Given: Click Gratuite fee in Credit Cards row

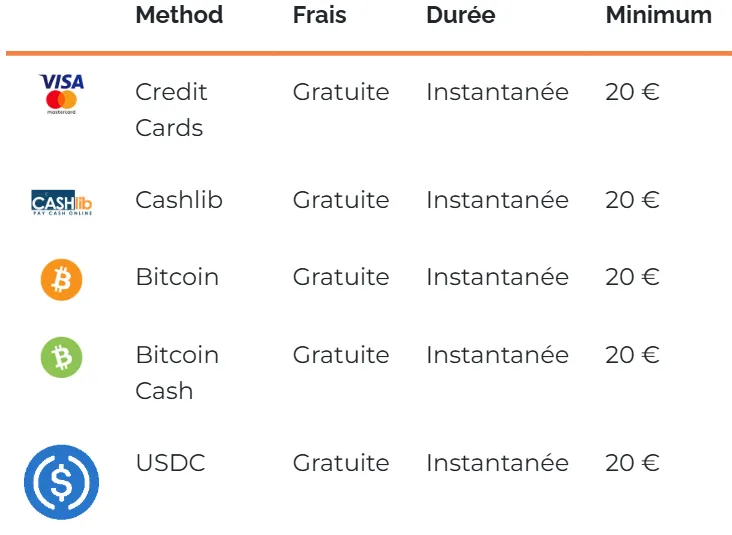Looking at the screenshot, I should 341,92.
